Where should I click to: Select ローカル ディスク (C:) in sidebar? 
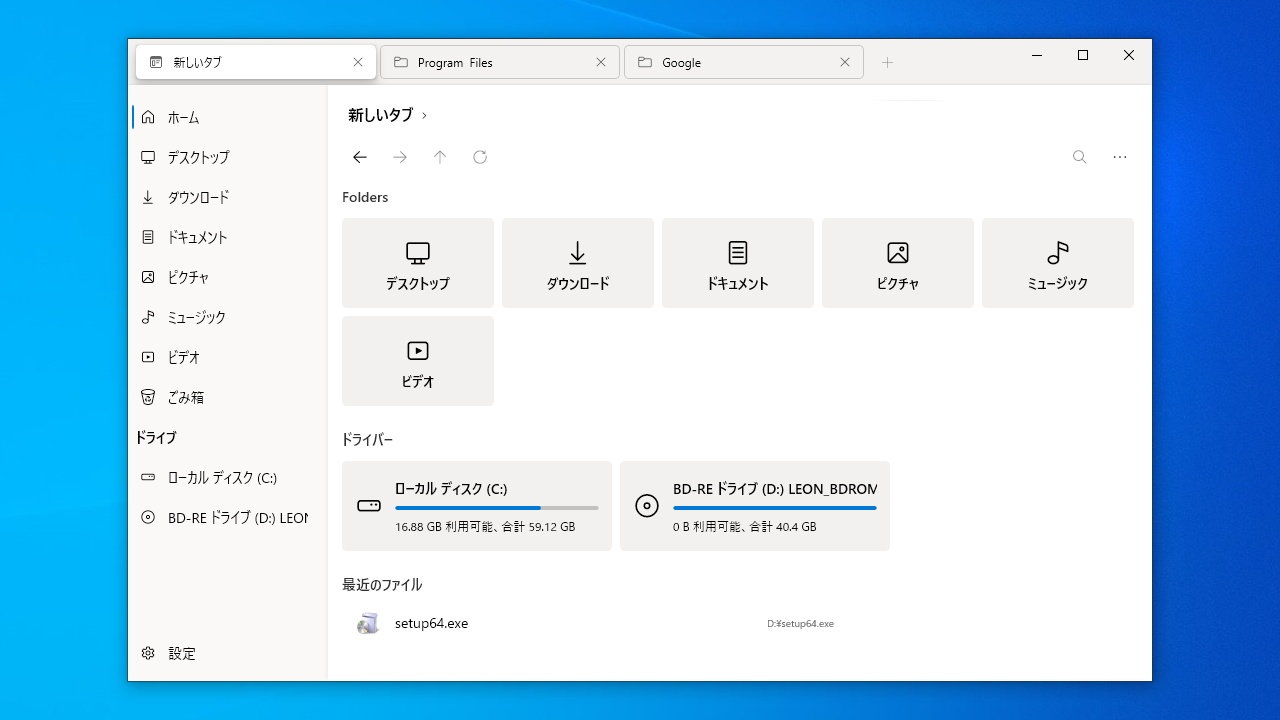(228, 477)
